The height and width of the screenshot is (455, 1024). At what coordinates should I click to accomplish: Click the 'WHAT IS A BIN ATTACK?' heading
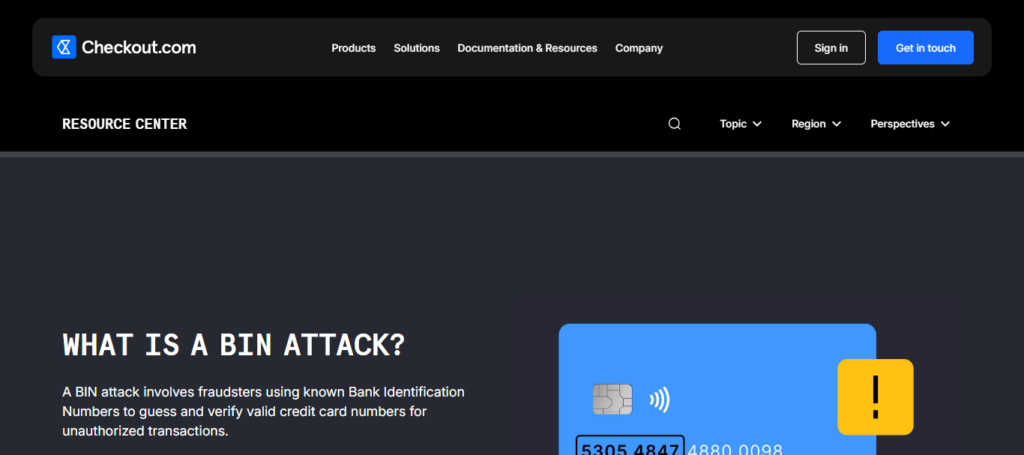click(234, 344)
